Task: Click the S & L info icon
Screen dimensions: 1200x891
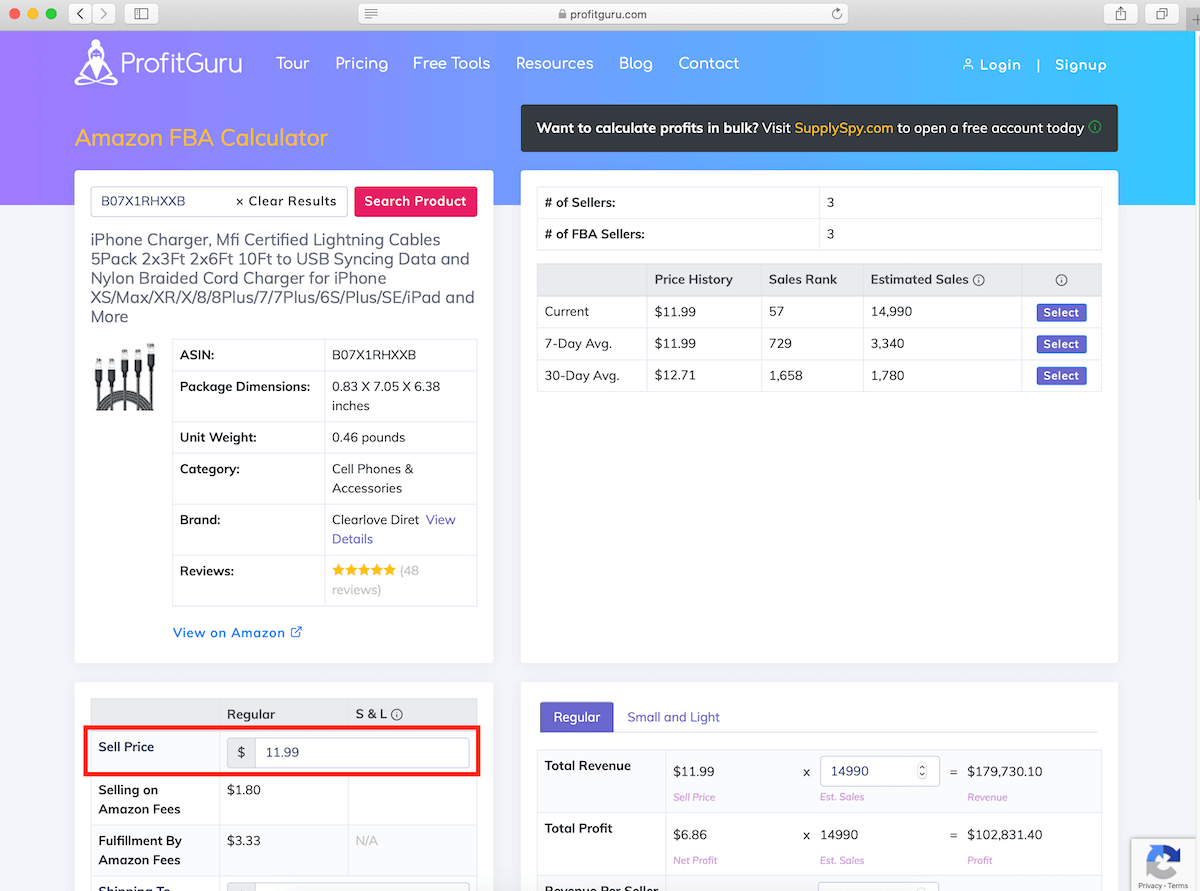Action: tap(397, 715)
